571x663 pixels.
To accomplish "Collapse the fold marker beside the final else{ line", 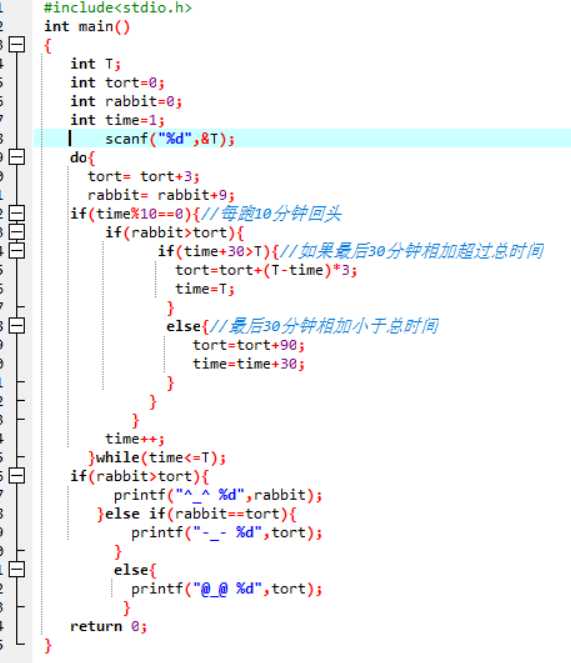I will 16,569.
